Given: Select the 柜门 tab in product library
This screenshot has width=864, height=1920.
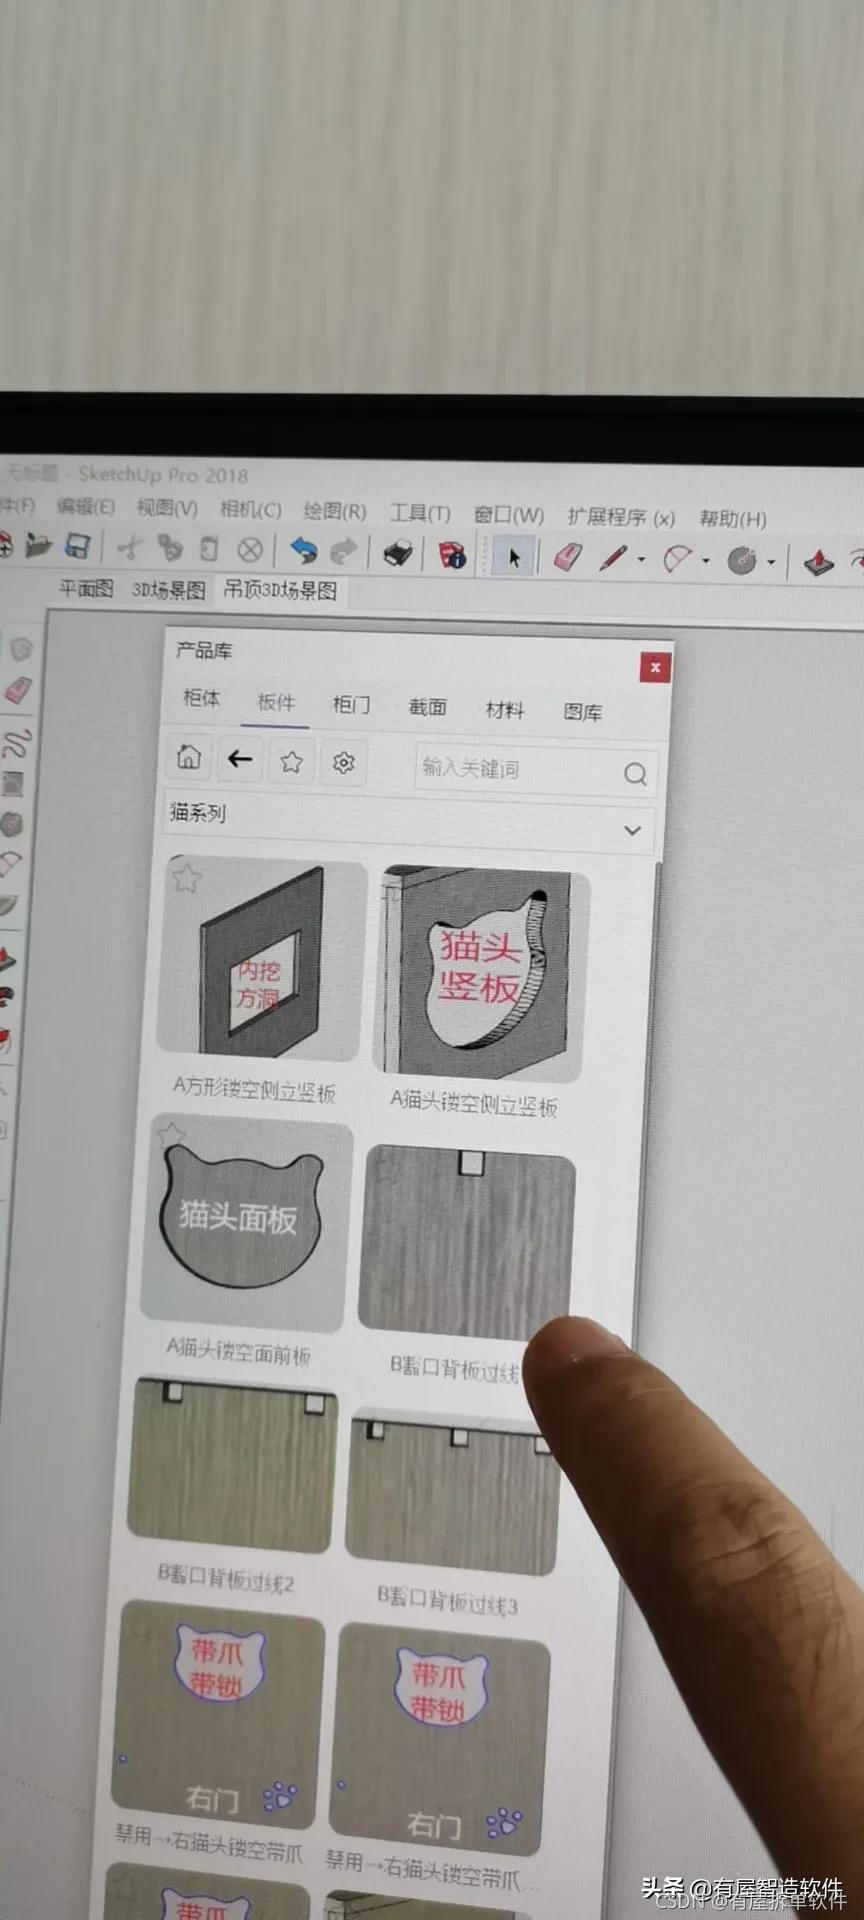Looking at the screenshot, I should pos(351,705).
